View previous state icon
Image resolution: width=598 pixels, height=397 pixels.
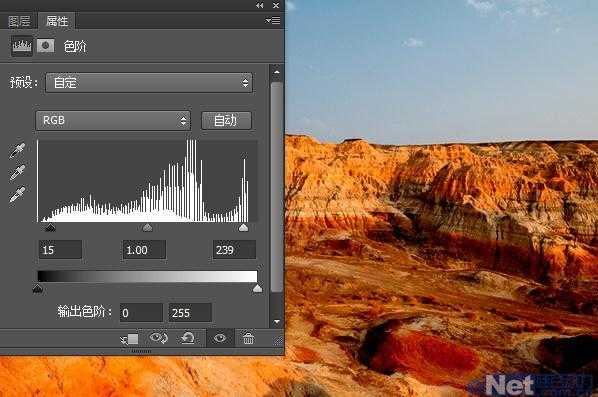click(159, 338)
